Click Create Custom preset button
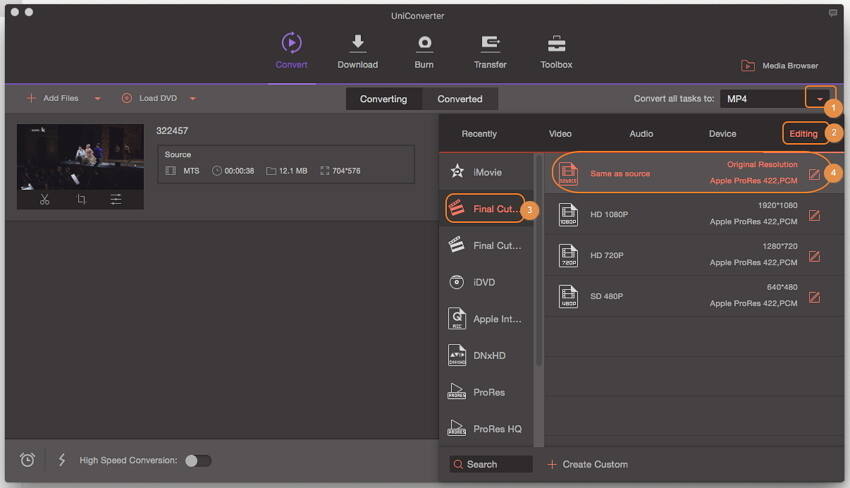 click(x=588, y=465)
